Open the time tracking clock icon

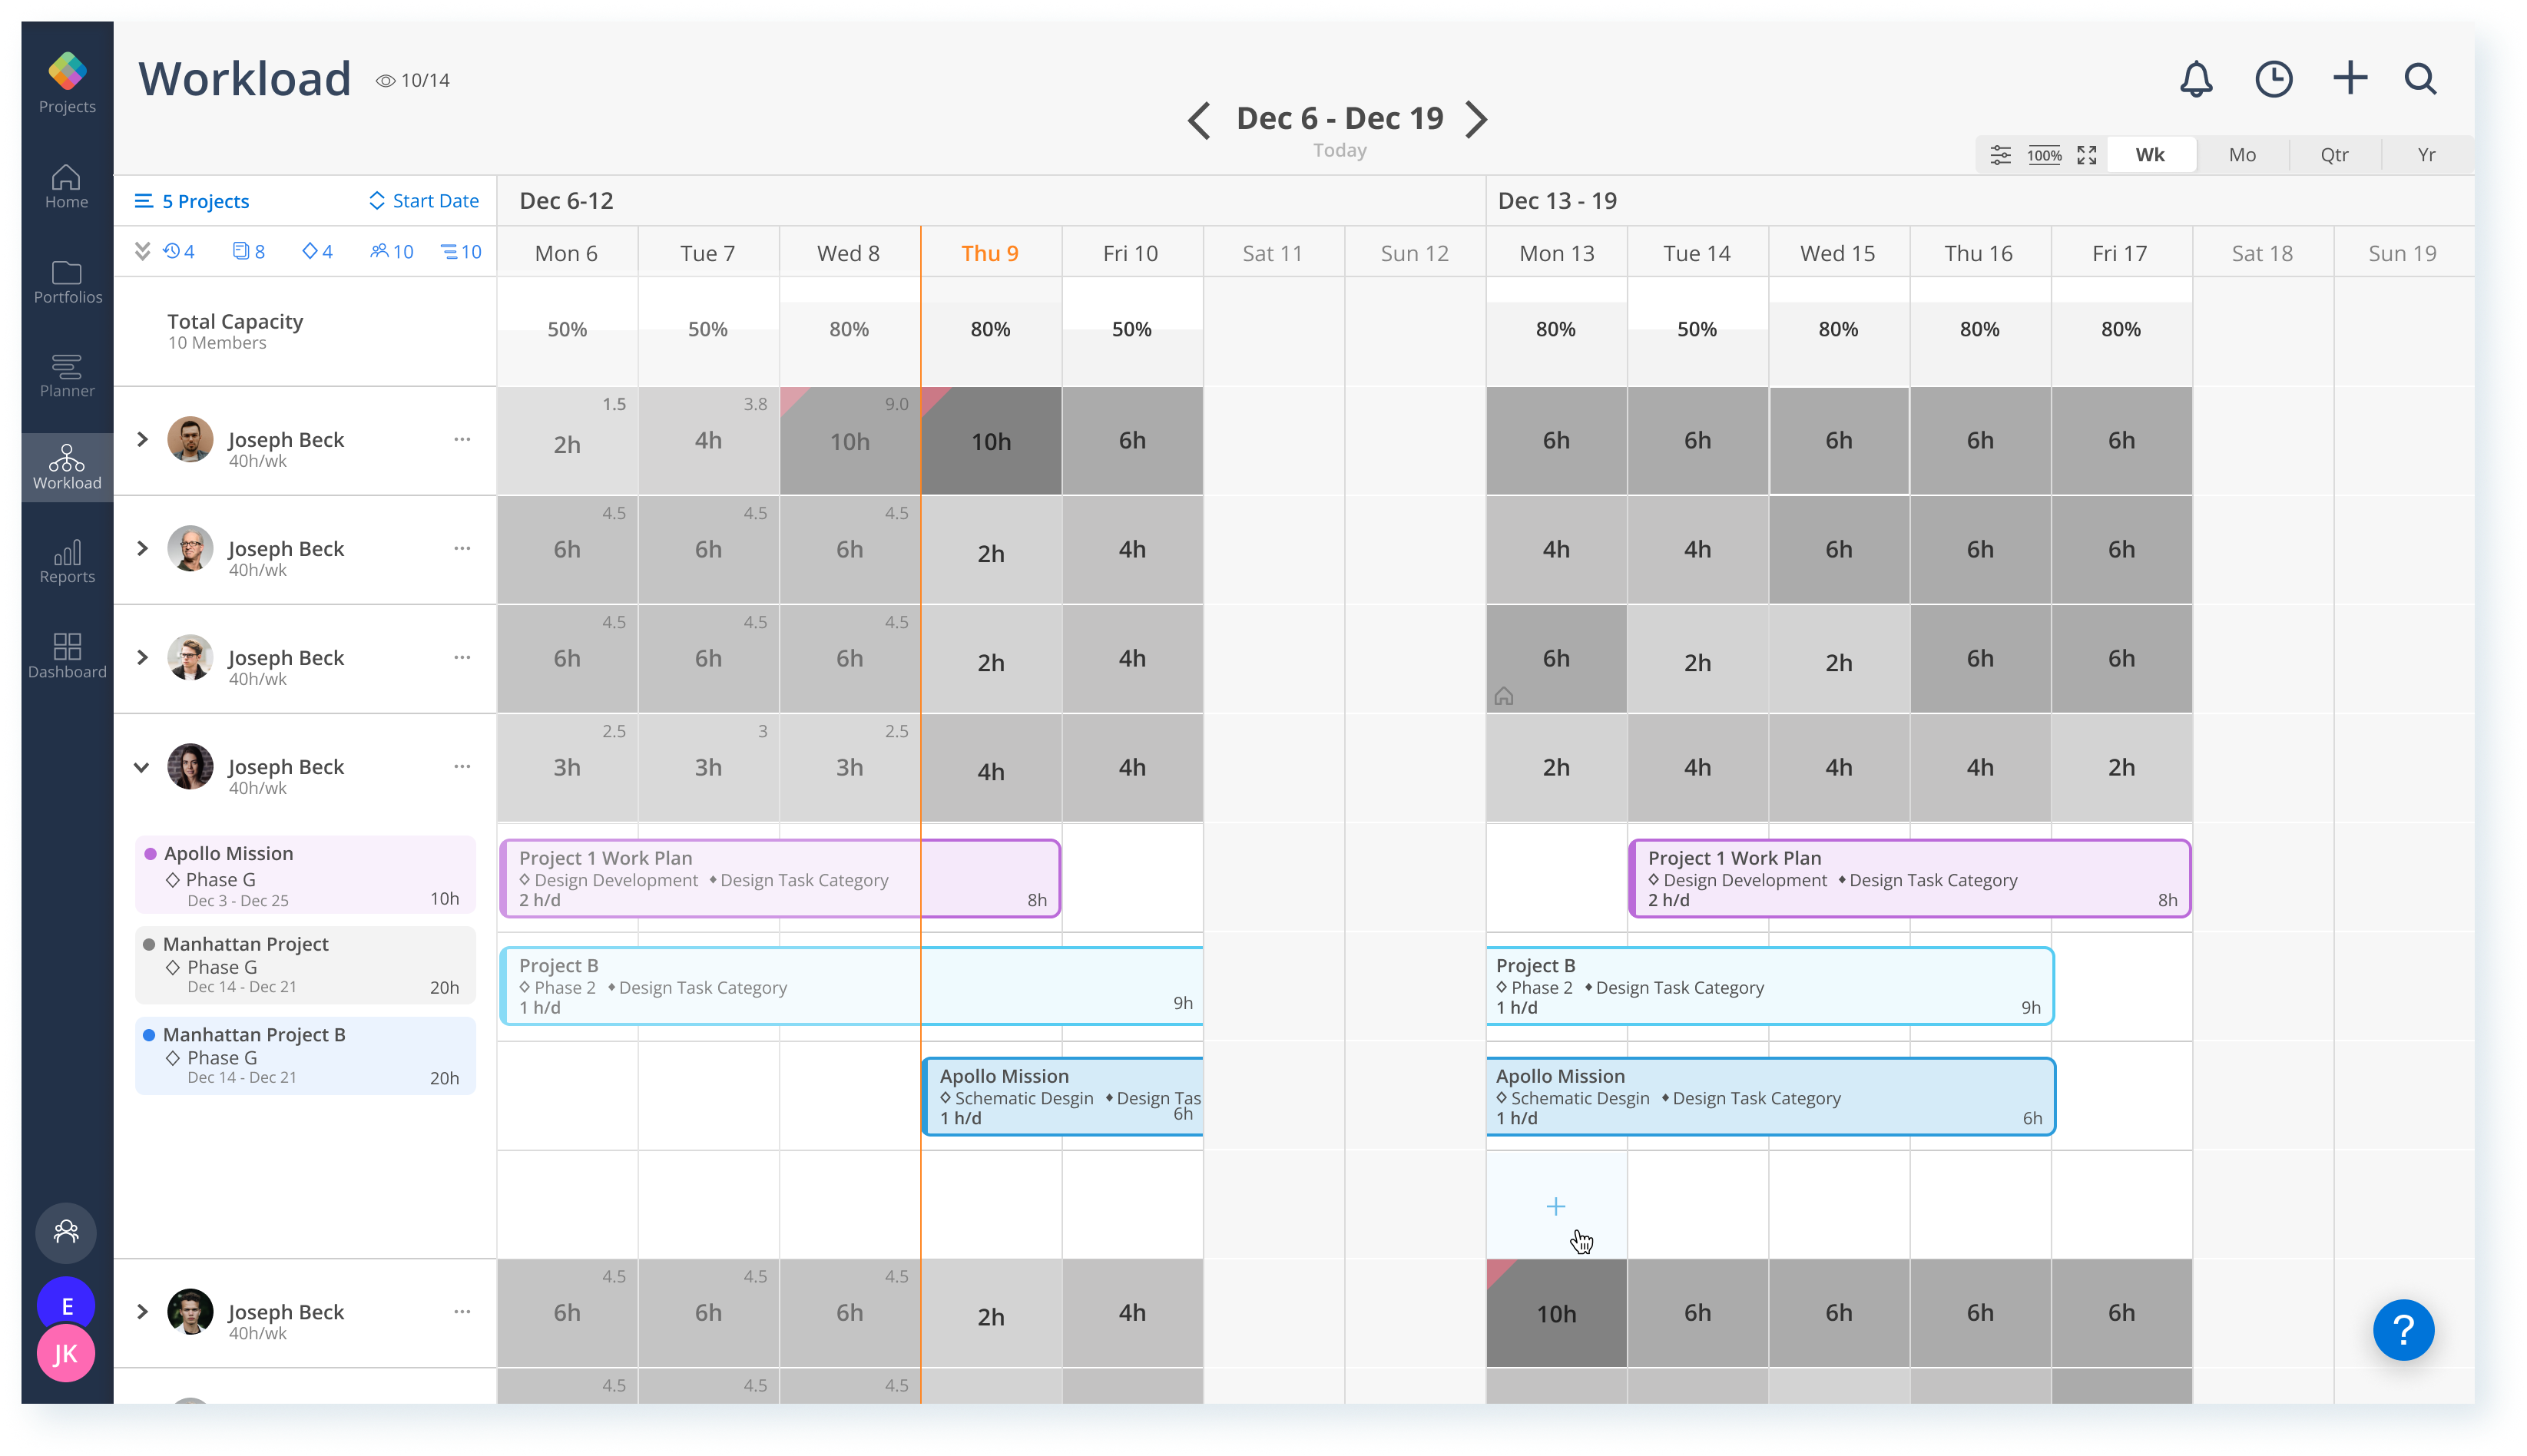pyautogui.click(x=2273, y=79)
